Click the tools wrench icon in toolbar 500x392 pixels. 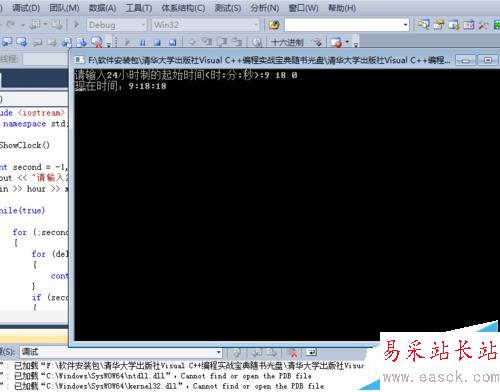483,25
